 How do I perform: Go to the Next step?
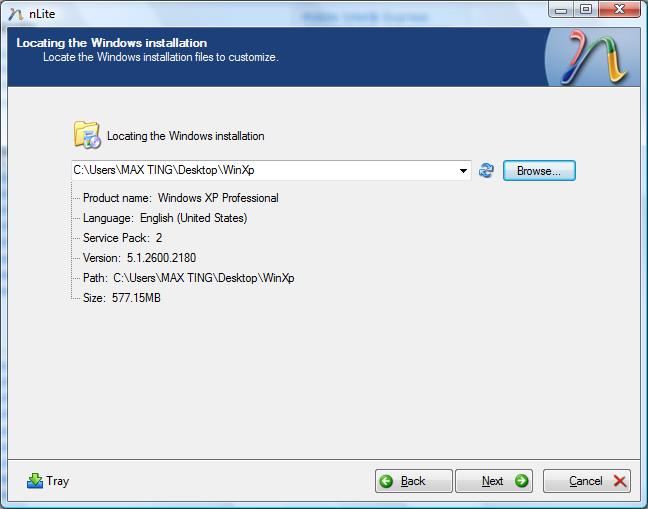[494, 481]
